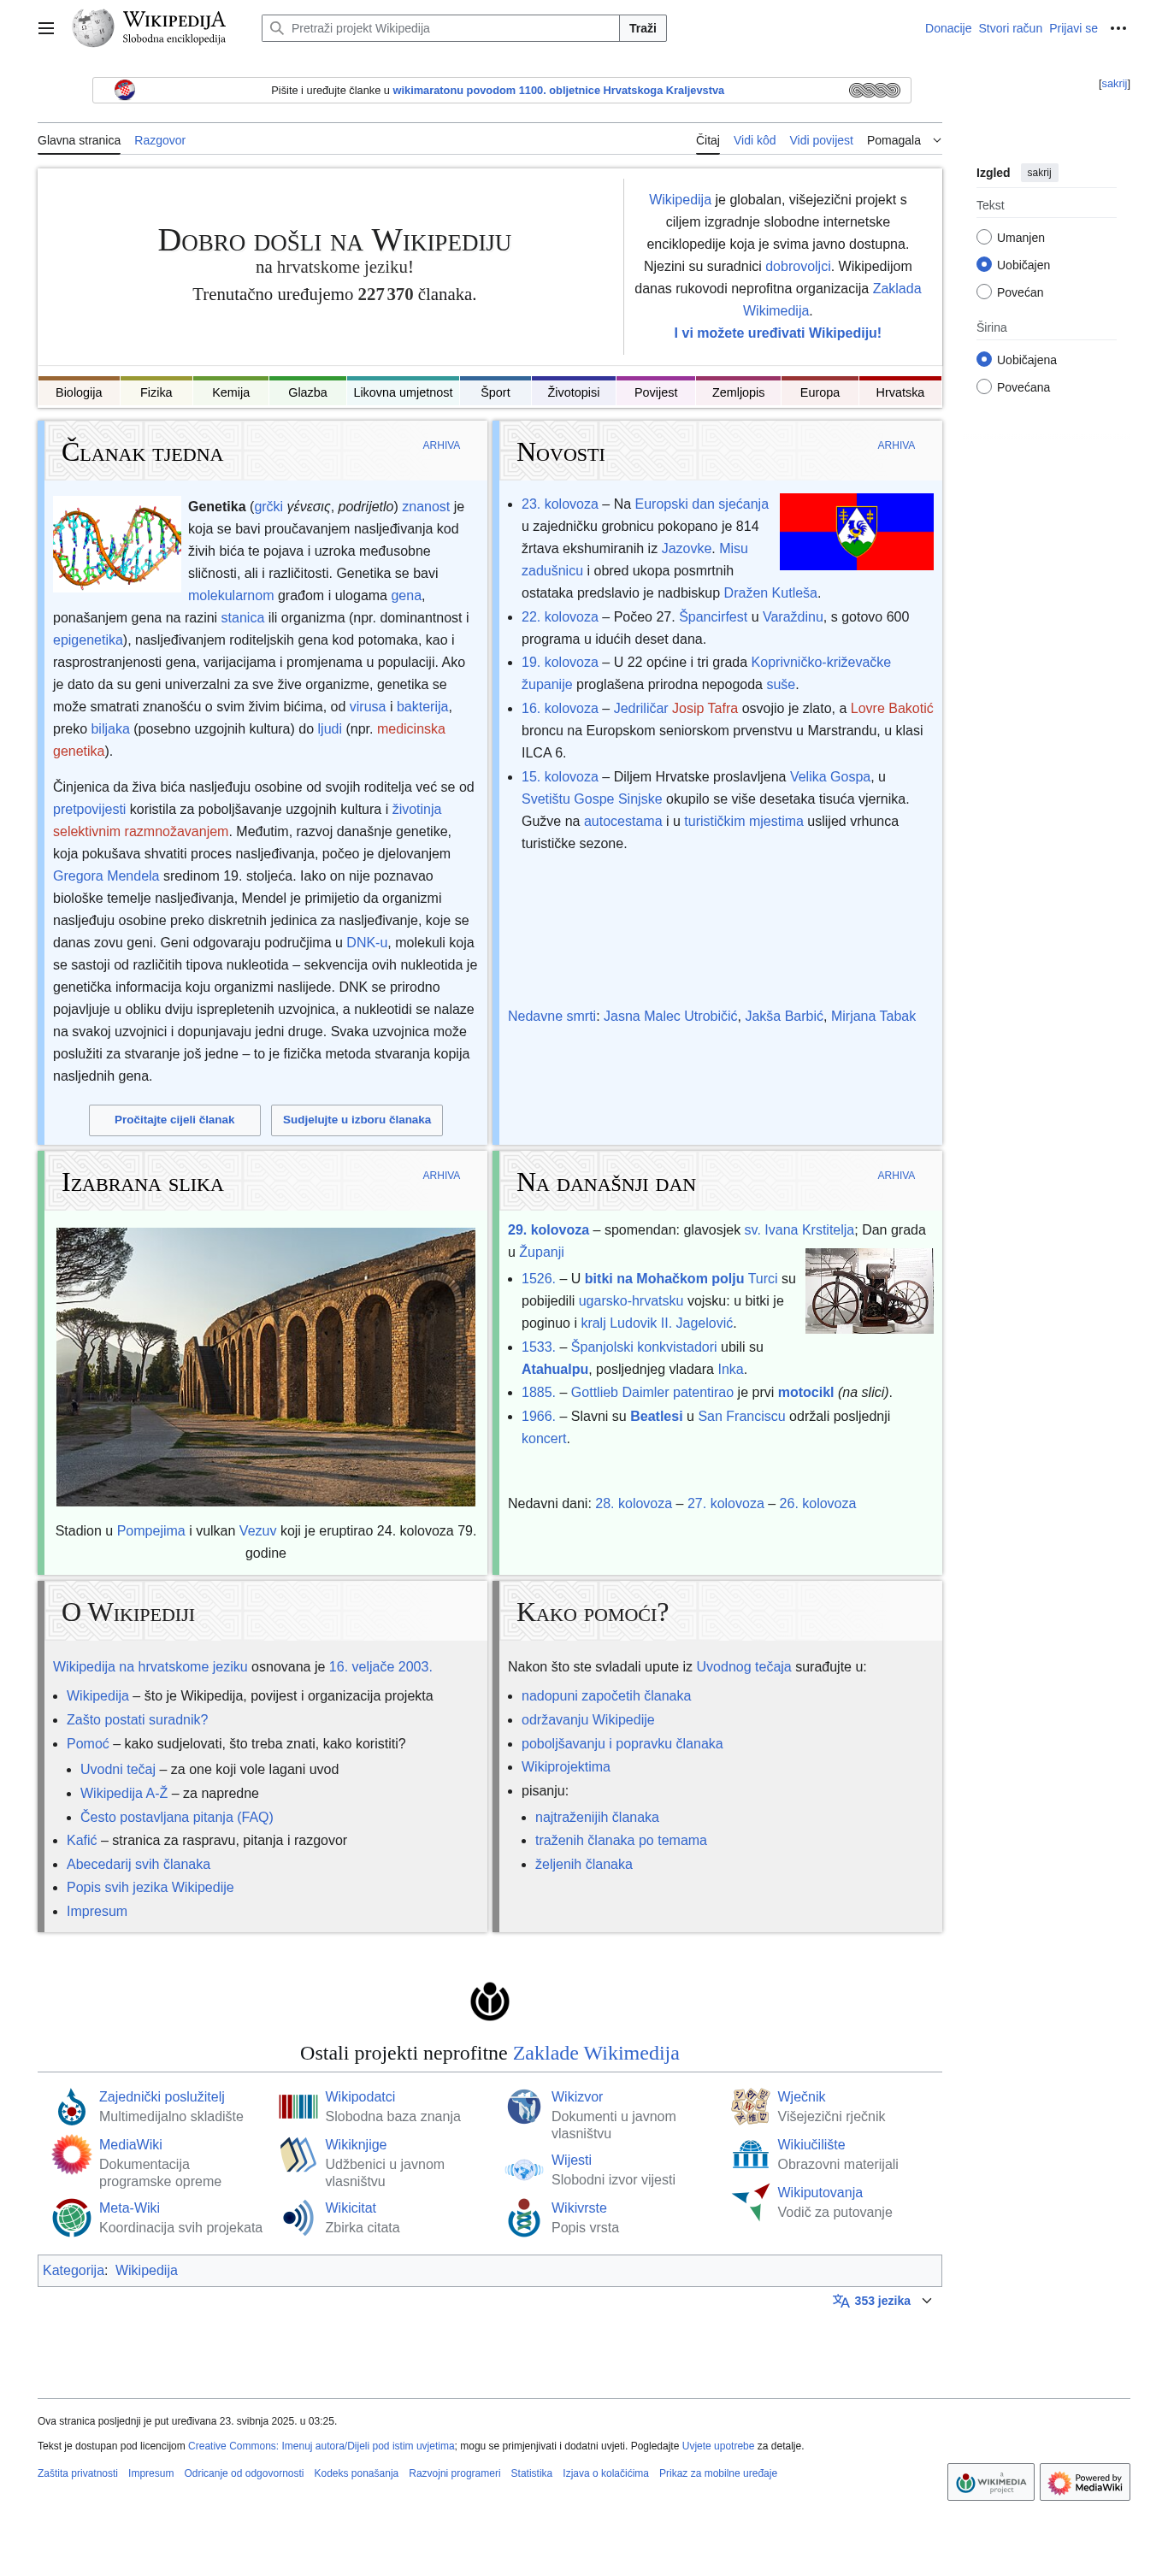Open the Wikinews icon
Viewport: 1168px width, 2576px height.
(524, 2169)
